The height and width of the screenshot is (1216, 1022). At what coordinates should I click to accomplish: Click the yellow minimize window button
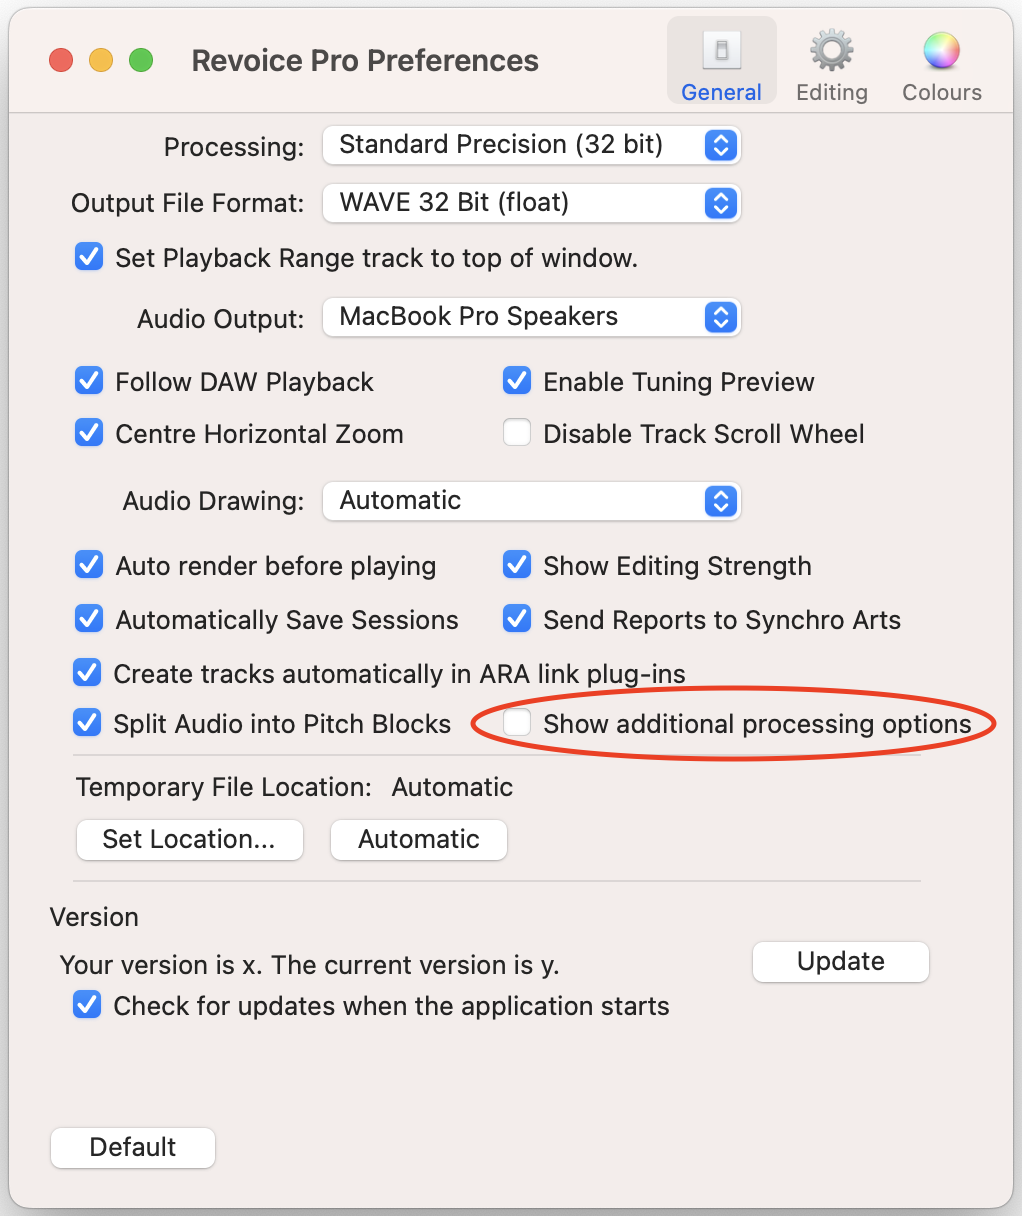(101, 60)
